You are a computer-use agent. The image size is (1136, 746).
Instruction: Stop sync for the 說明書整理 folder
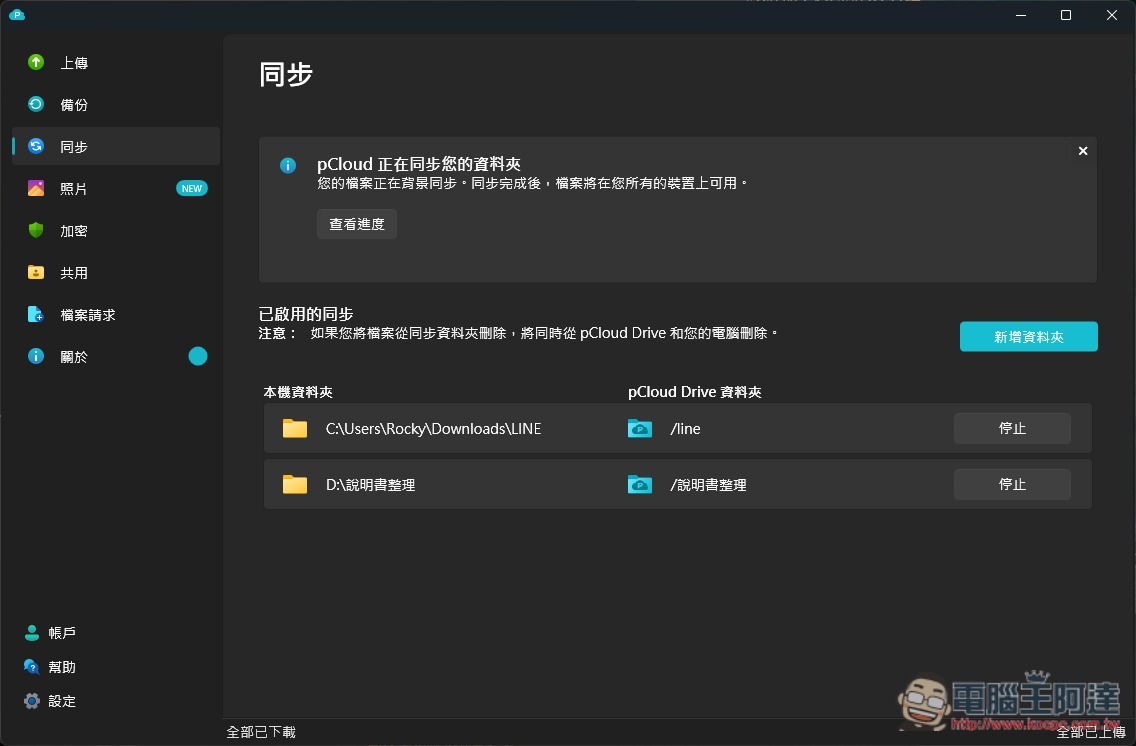point(1012,484)
